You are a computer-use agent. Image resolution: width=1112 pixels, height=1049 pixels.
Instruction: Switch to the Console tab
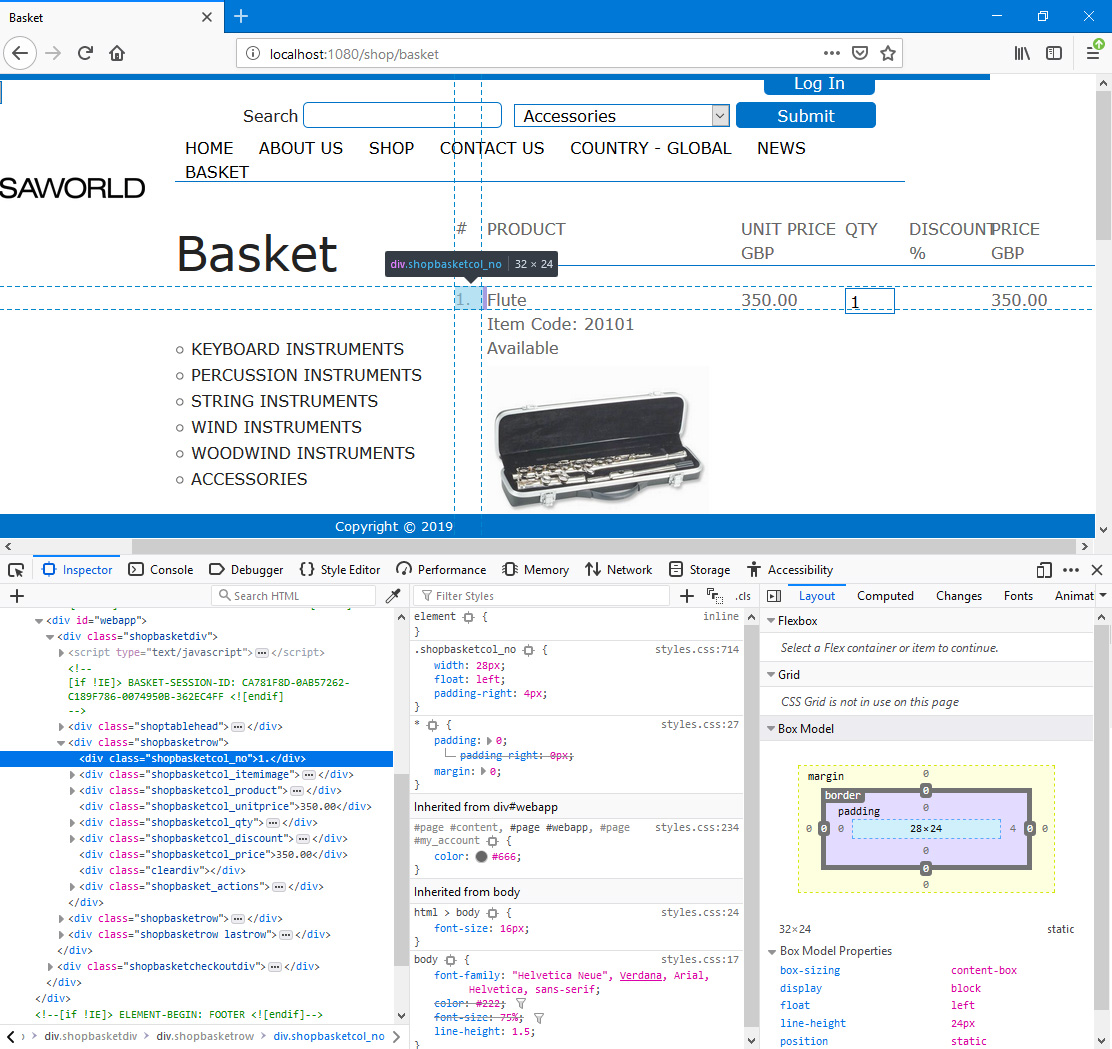click(161, 570)
